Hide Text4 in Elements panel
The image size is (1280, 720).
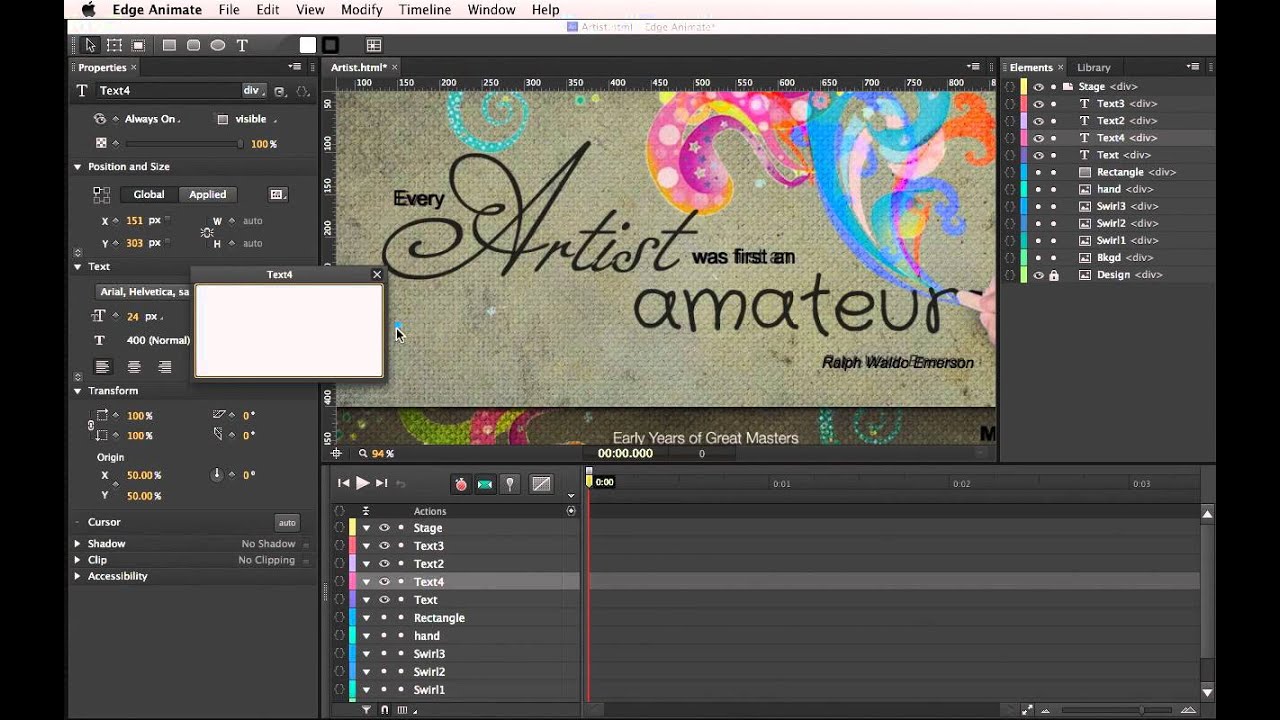tap(1038, 137)
